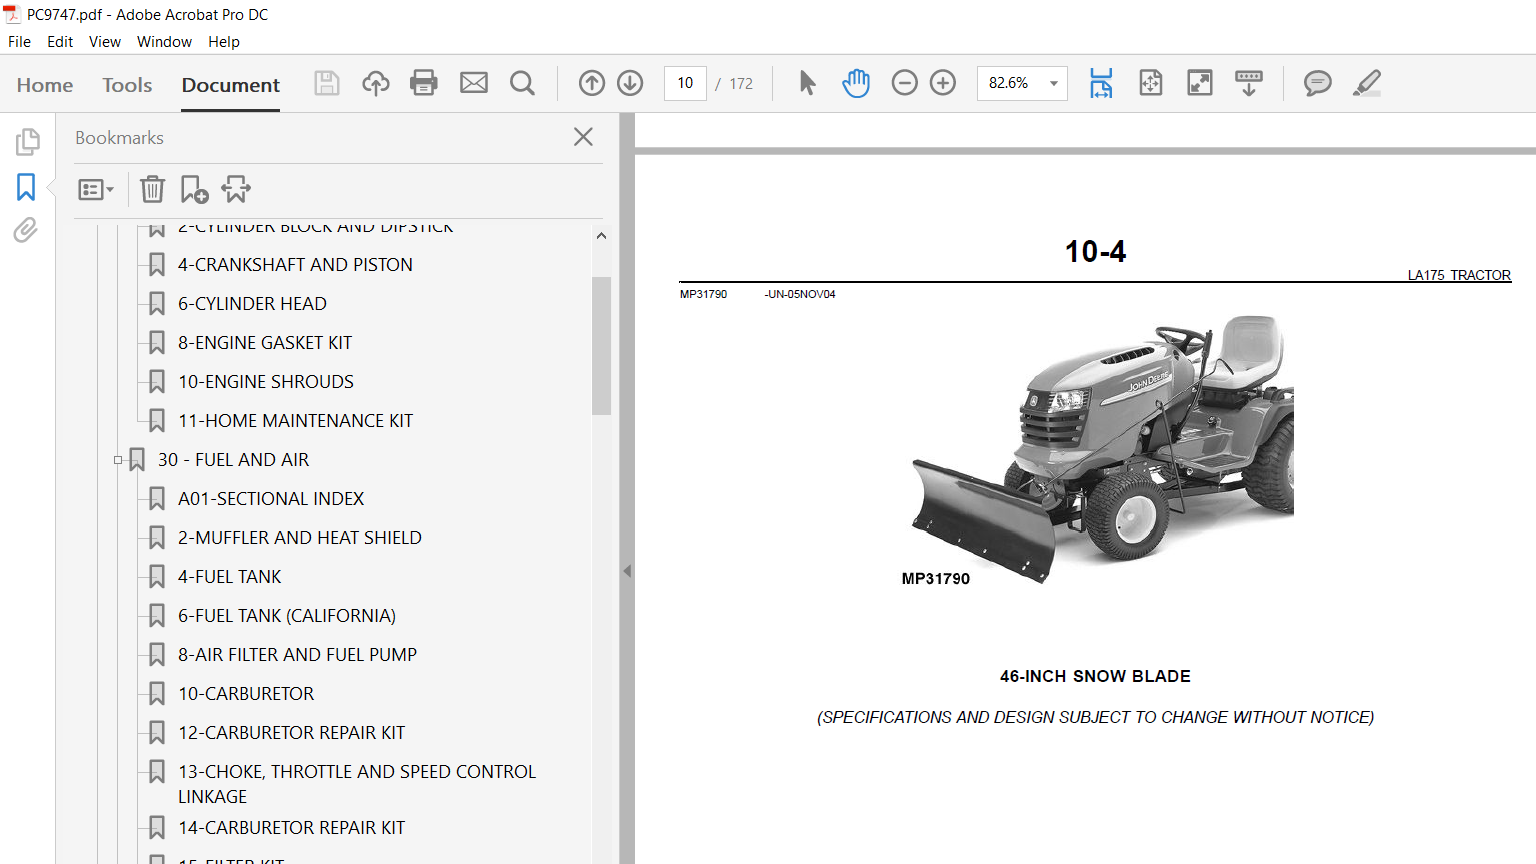Open bookmark 6-CYLINDER HEAD
The height and width of the screenshot is (864, 1536).
click(252, 304)
